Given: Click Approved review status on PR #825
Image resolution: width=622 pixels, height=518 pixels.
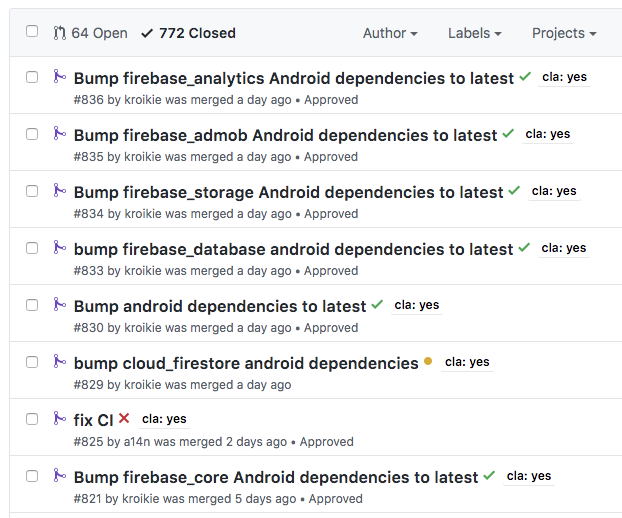Looking at the screenshot, I should [326, 442].
